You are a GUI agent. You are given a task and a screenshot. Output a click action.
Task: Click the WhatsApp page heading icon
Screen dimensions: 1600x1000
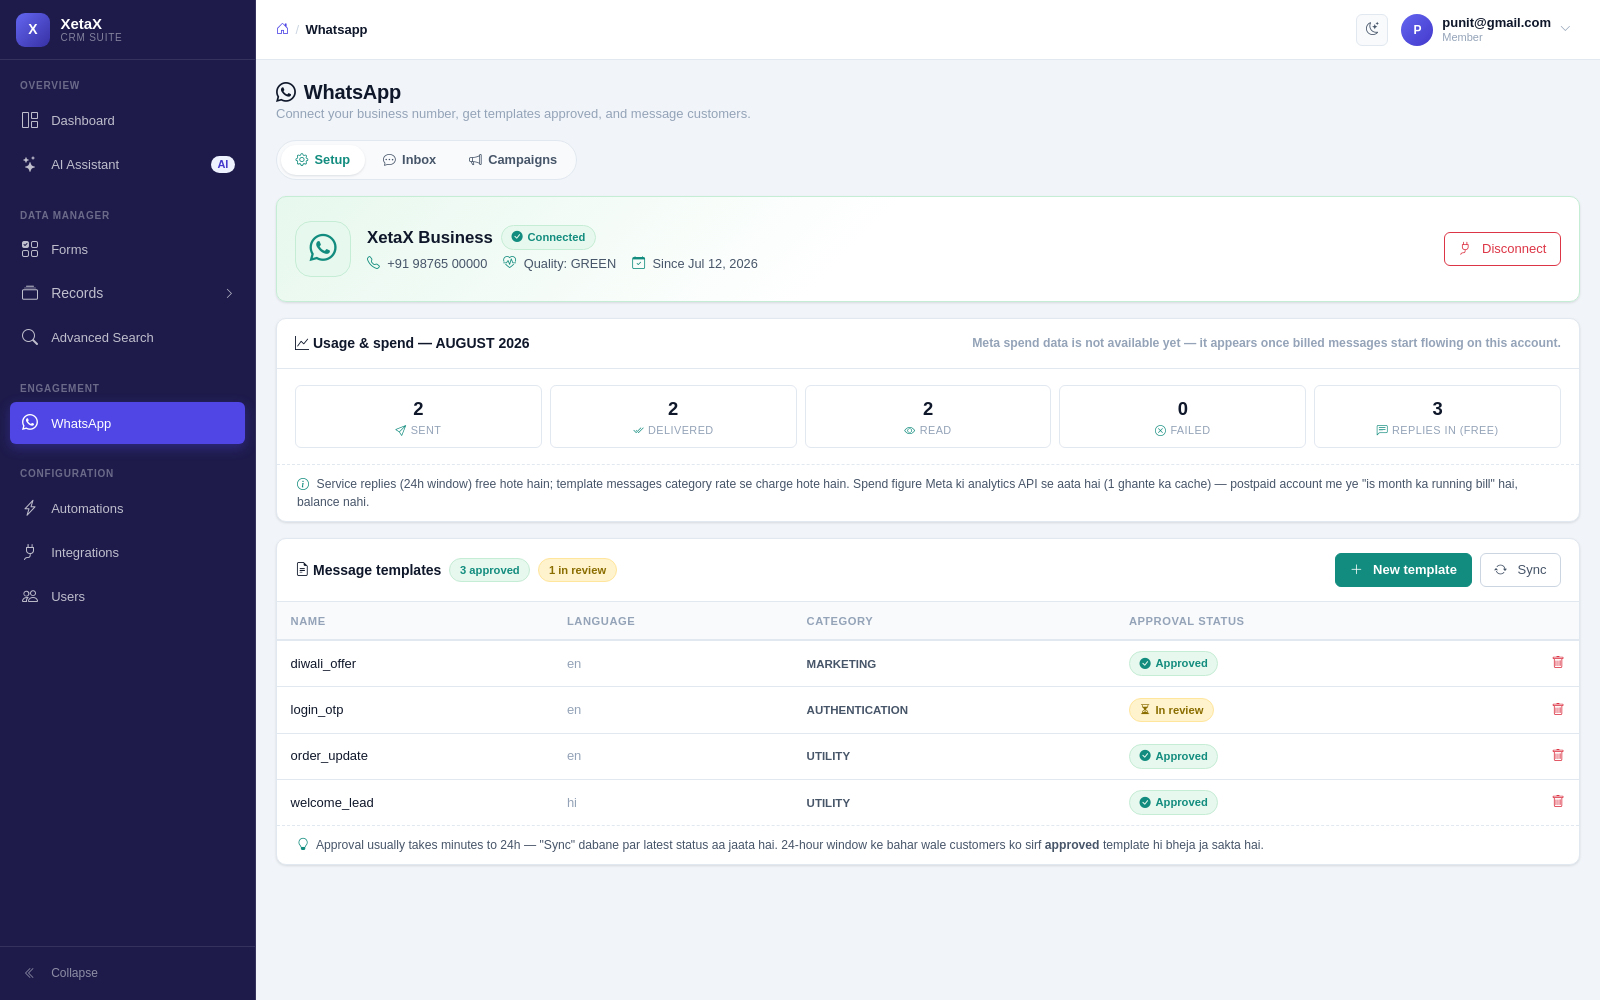(x=286, y=92)
